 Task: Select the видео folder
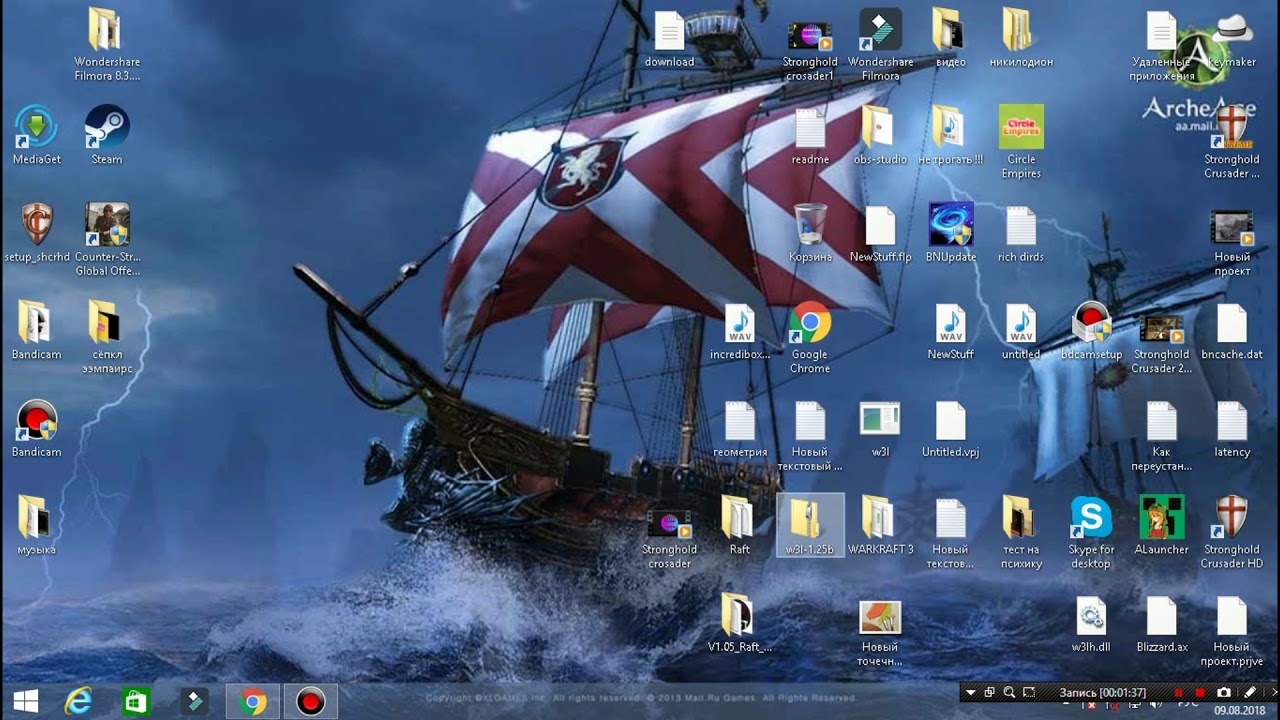pyautogui.click(x=950, y=38)
